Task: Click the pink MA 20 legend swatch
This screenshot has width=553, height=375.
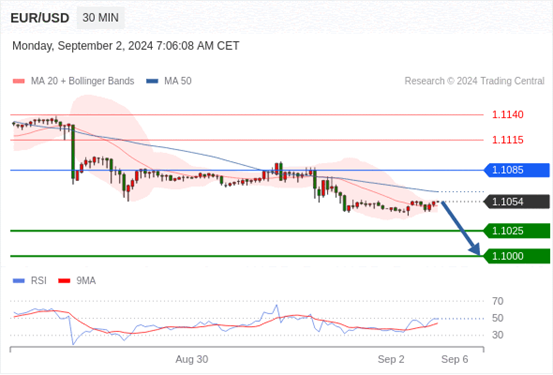Action: click(19, 81)
